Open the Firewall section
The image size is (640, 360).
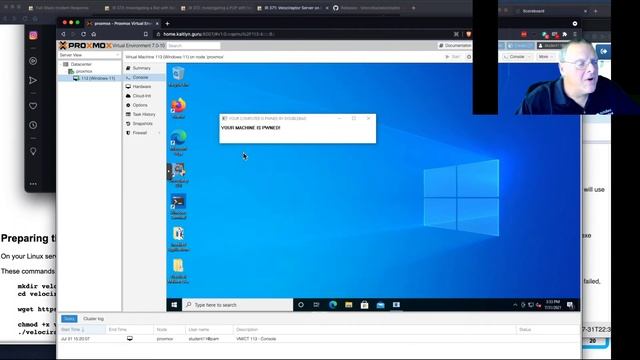140,133
